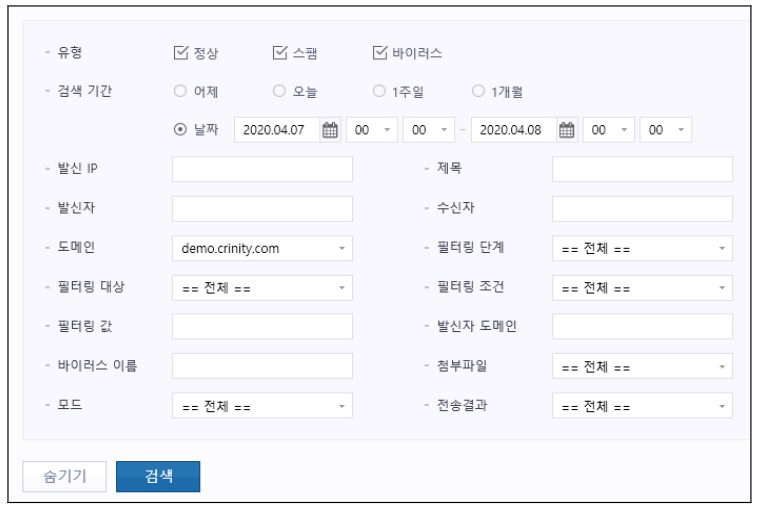Viewport: 757px width, 508px height.
Task: Open the start minute dropdown
Action: [x=429, y=130]
